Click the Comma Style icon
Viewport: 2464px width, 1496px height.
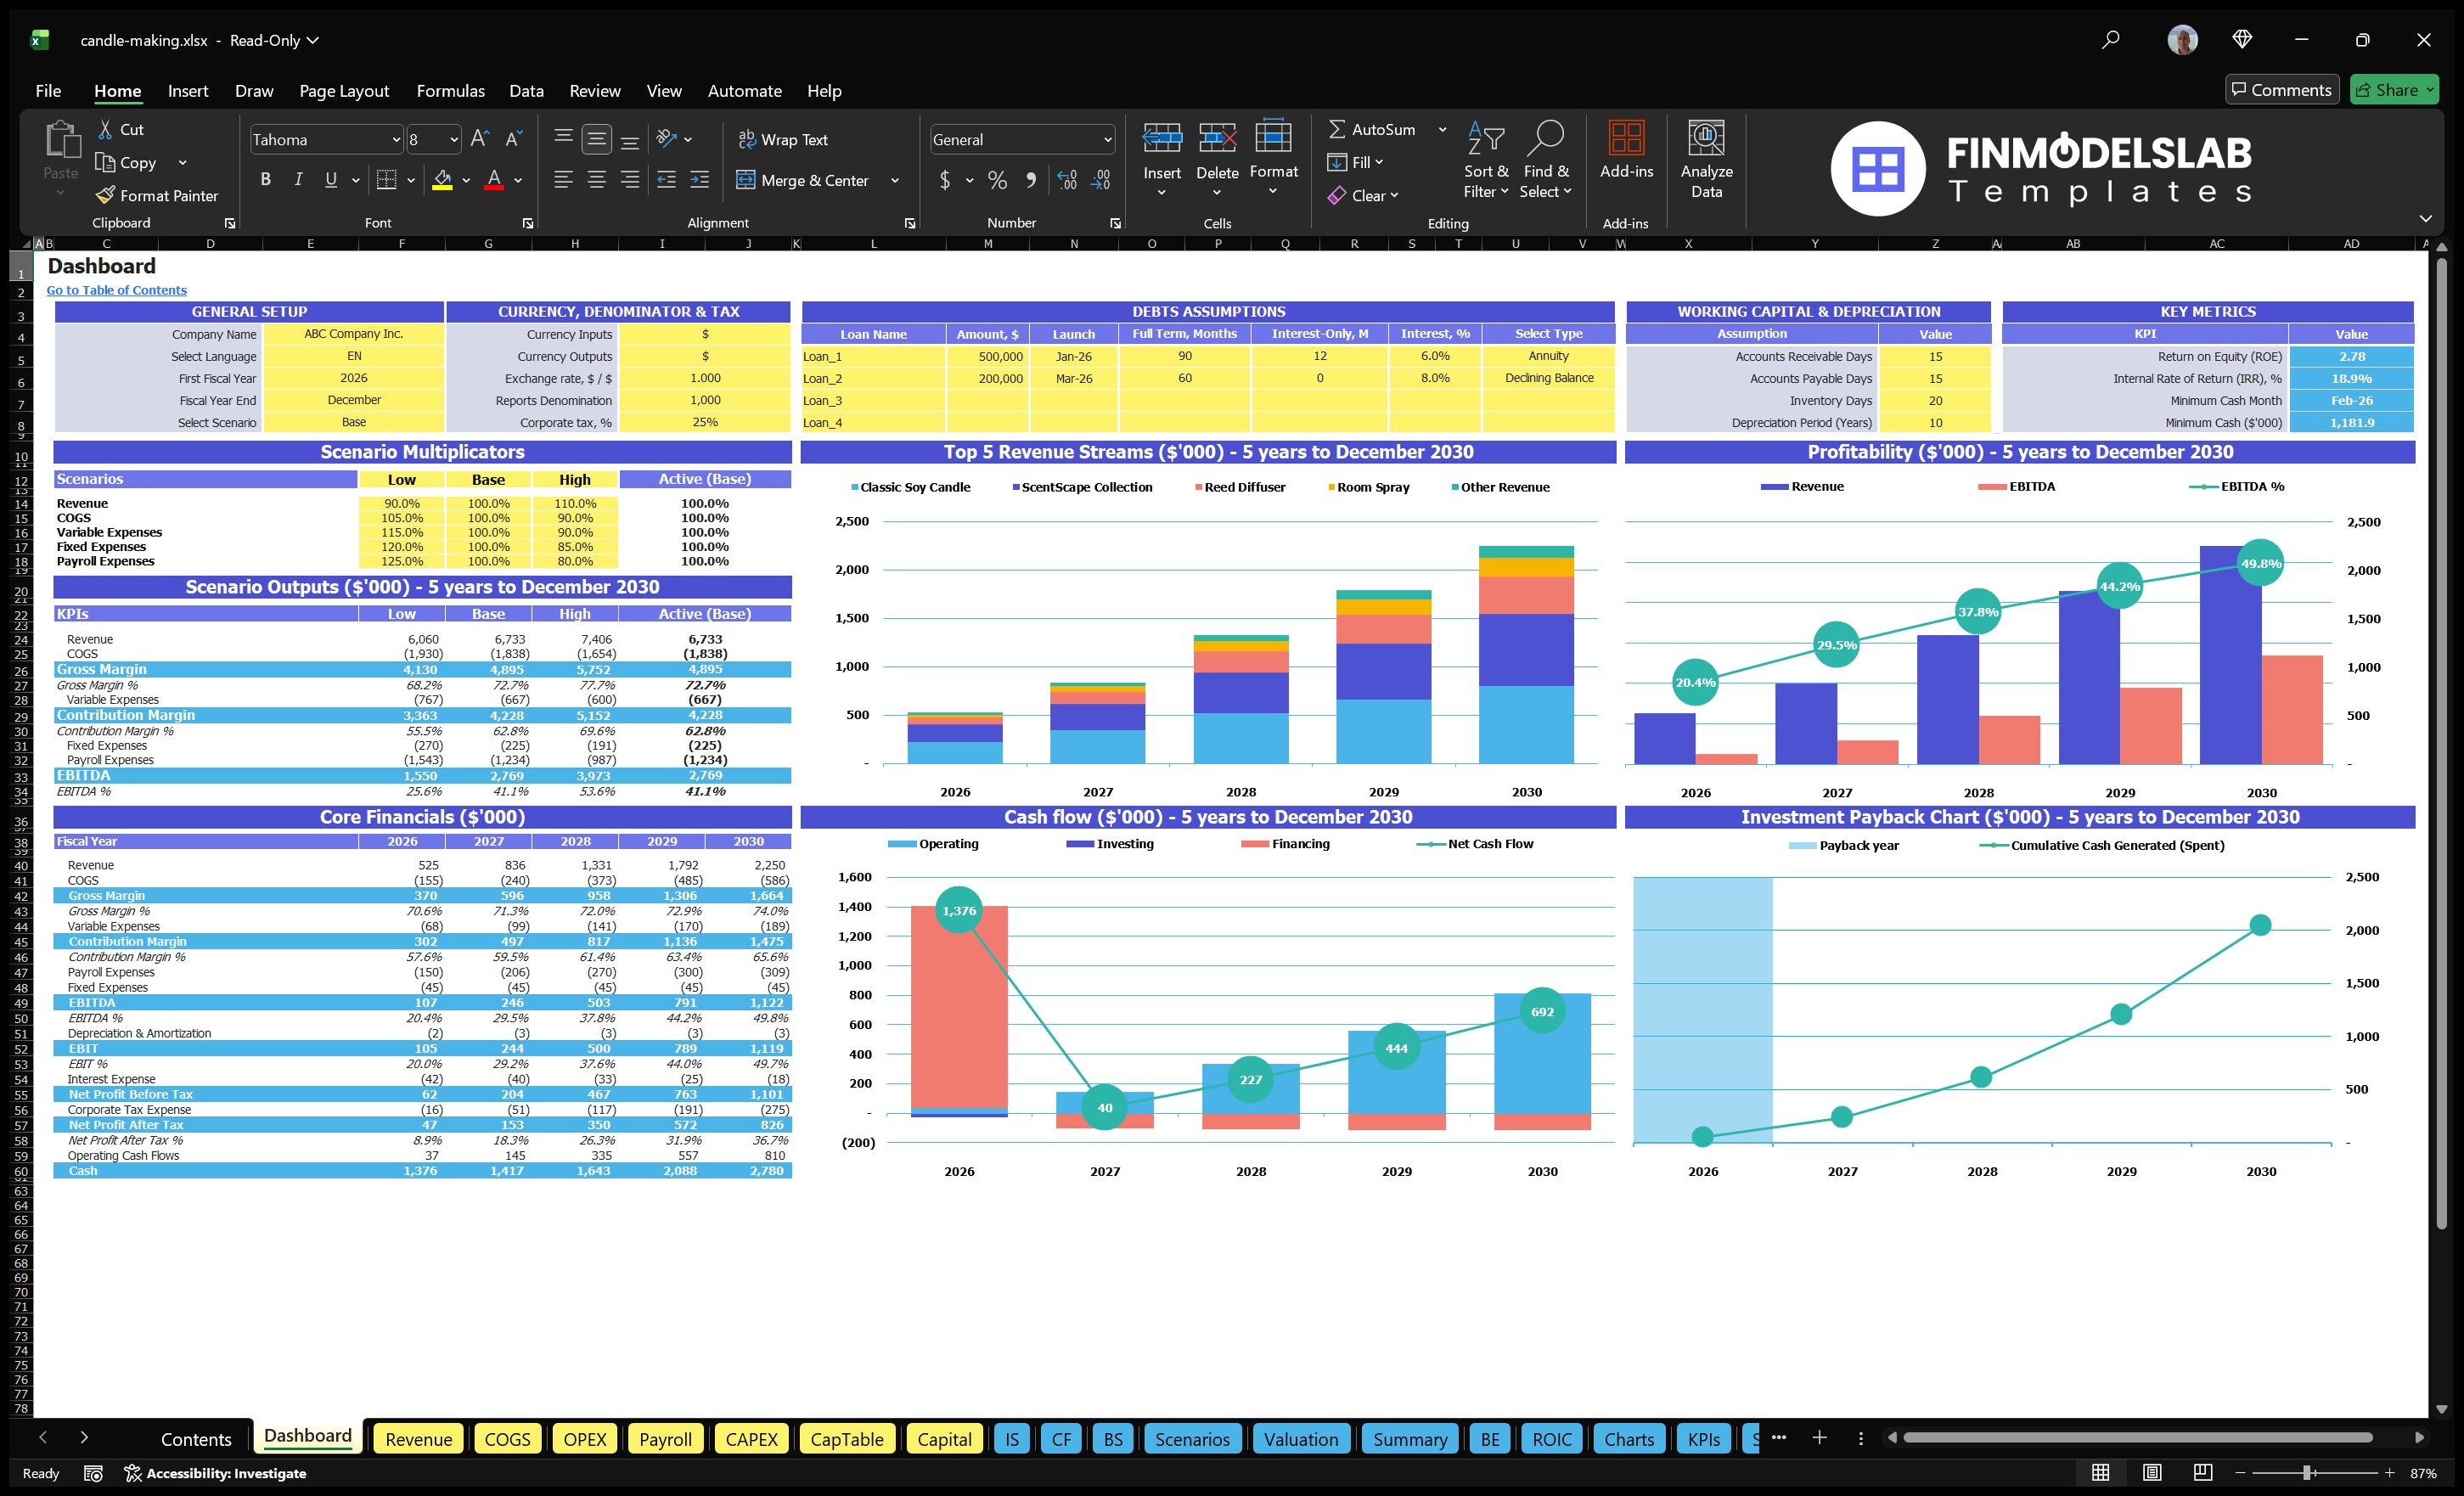tap(1031, 181)
